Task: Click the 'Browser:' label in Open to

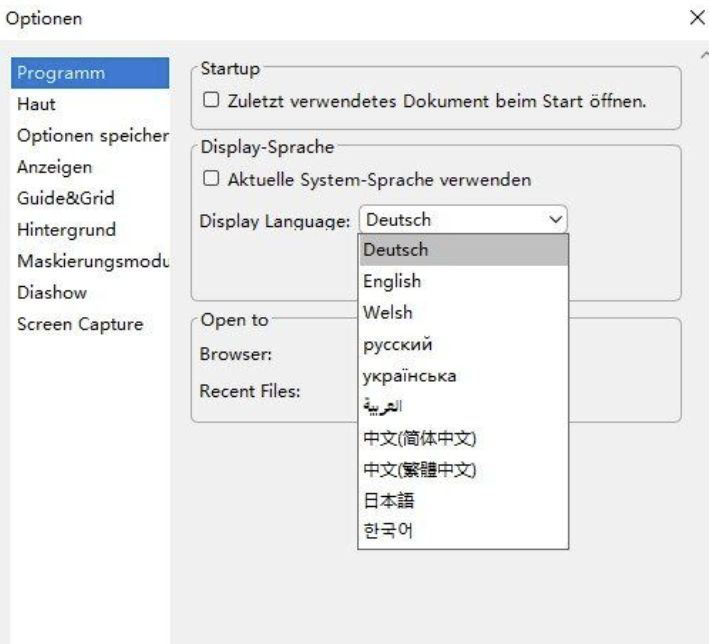Action: click(x=236, y=354)
